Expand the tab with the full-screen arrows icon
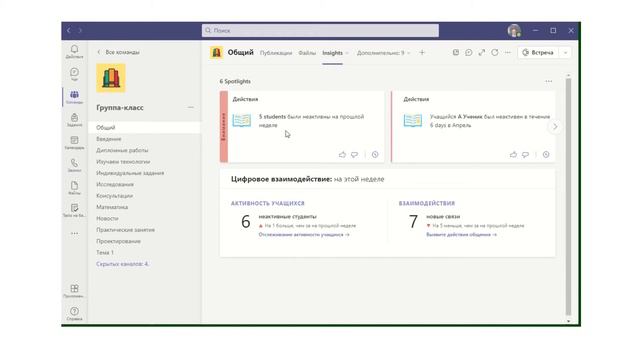 482,52
